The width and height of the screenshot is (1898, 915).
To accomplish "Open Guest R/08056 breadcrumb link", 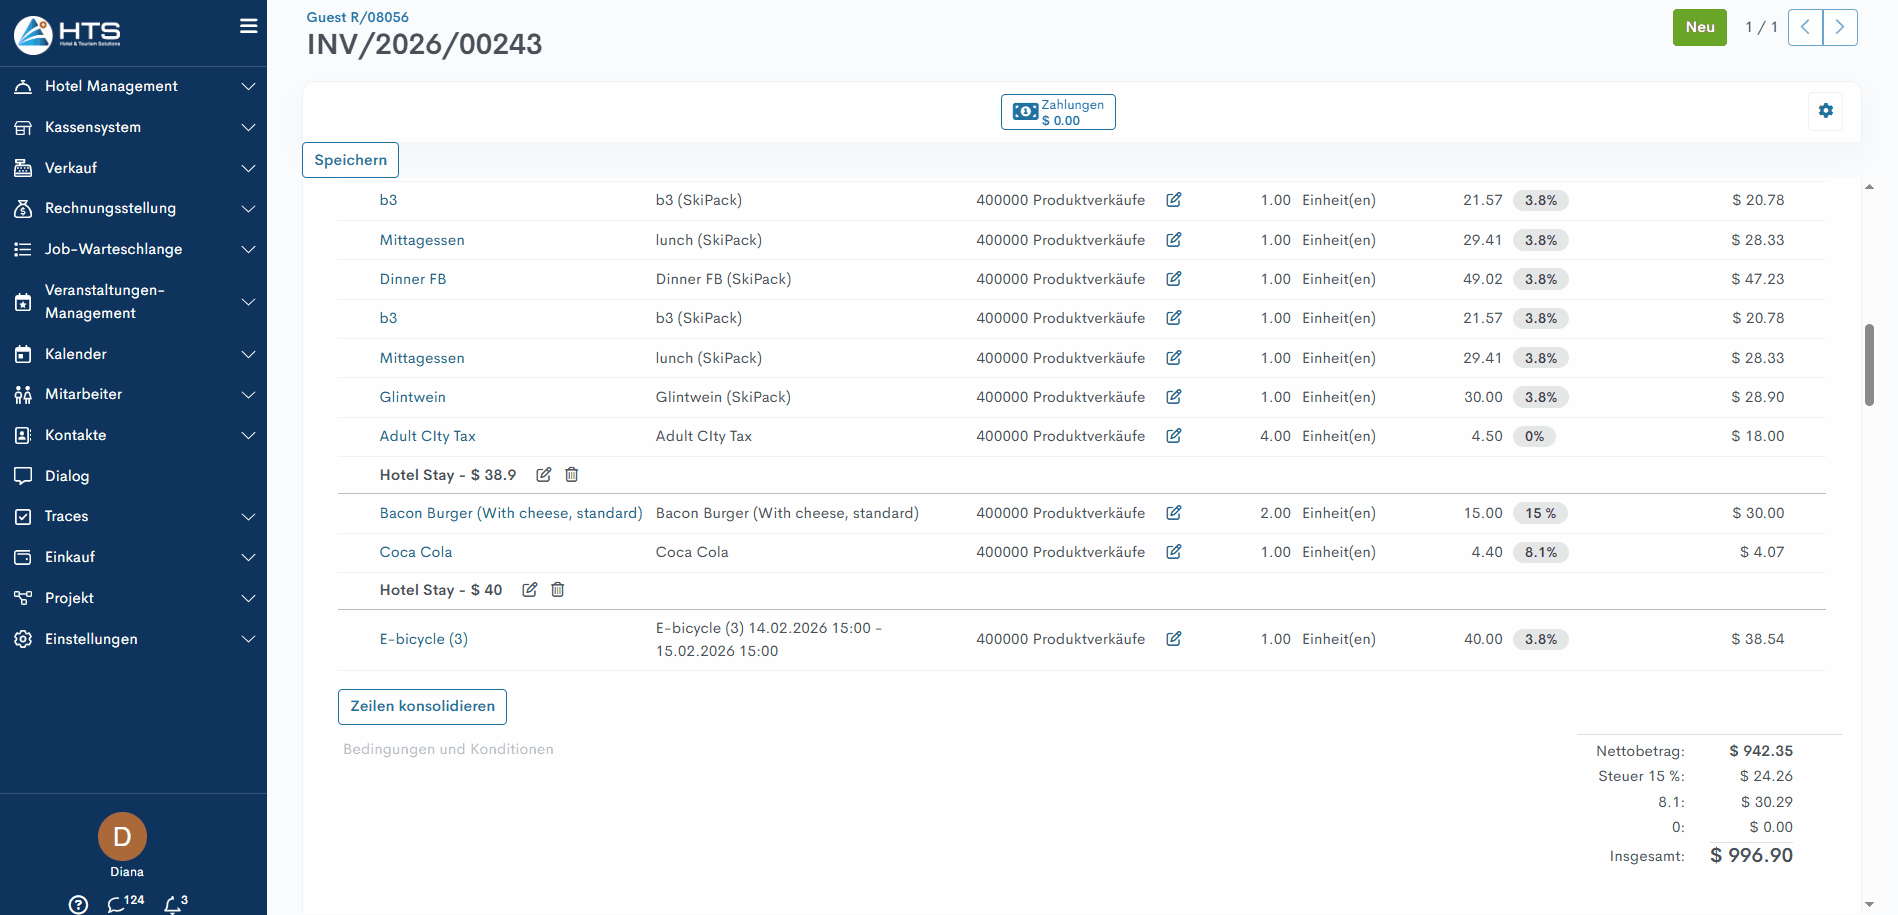I will 357,17.
